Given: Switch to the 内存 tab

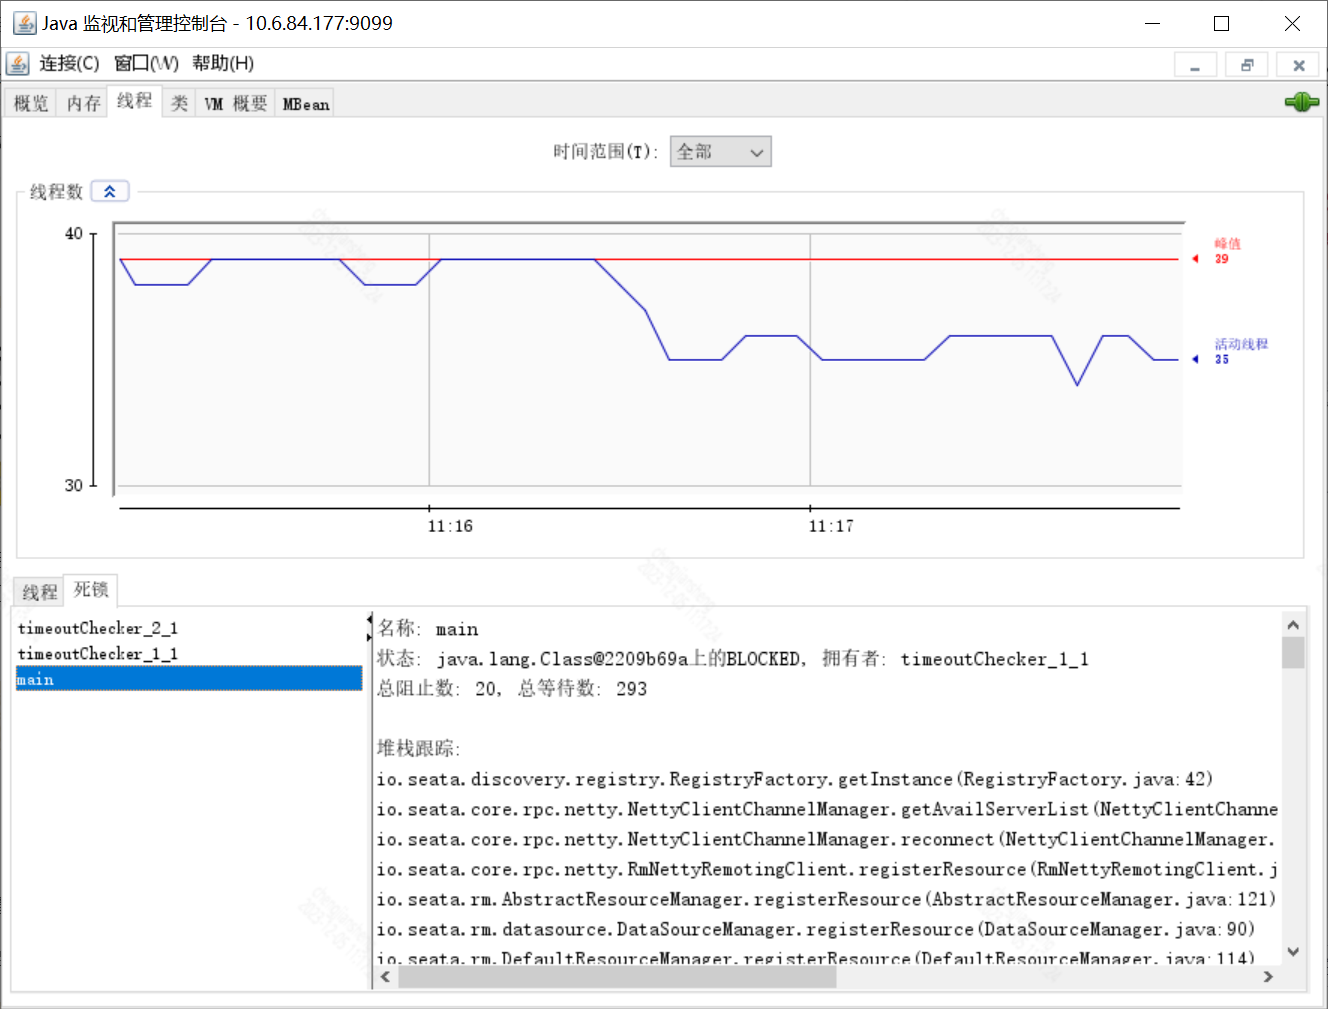Looking at the screenshot, I should click(84, 103).
